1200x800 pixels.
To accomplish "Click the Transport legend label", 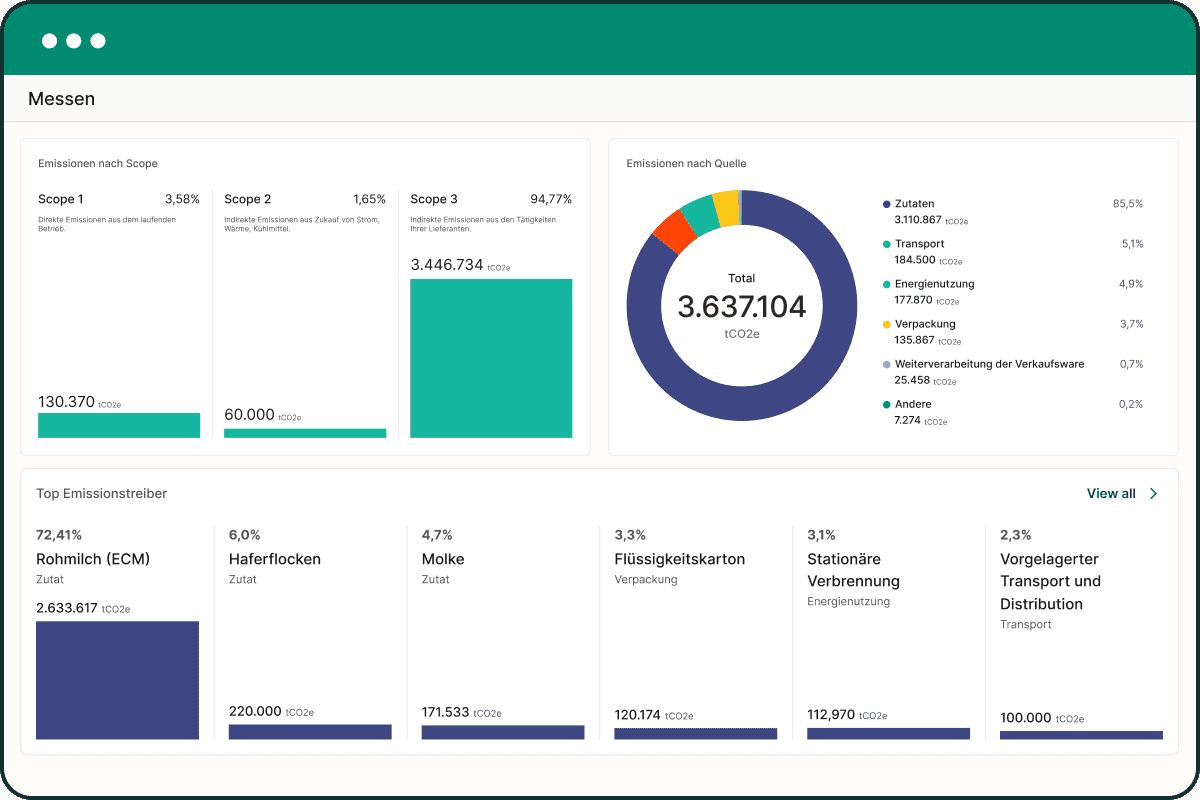I will tap(920, 244).
